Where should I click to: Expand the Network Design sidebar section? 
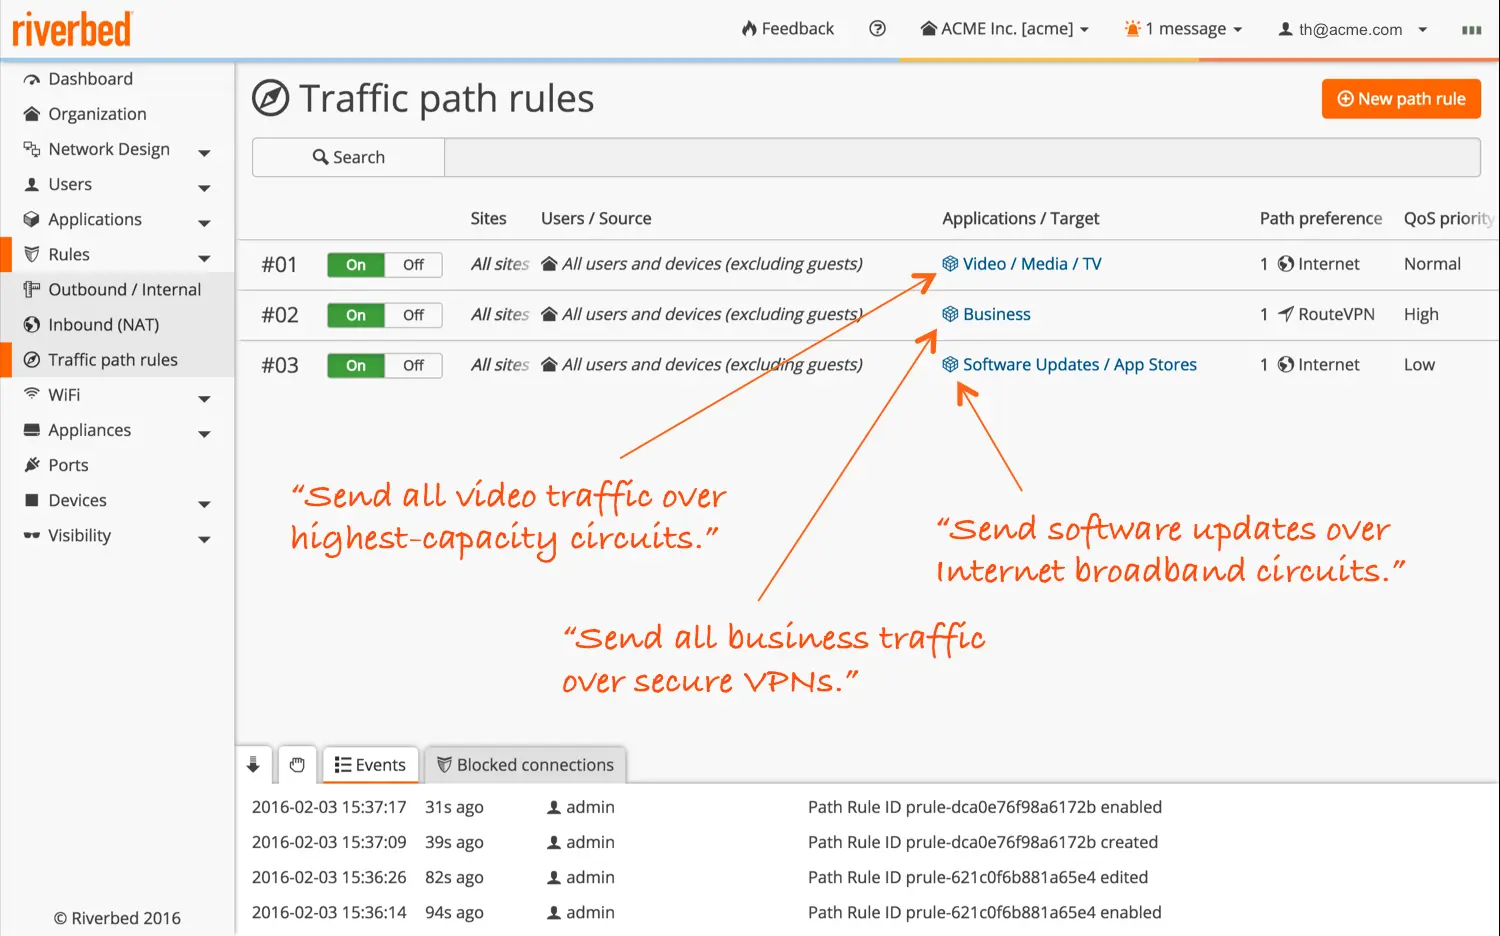[x=204, y=153]
